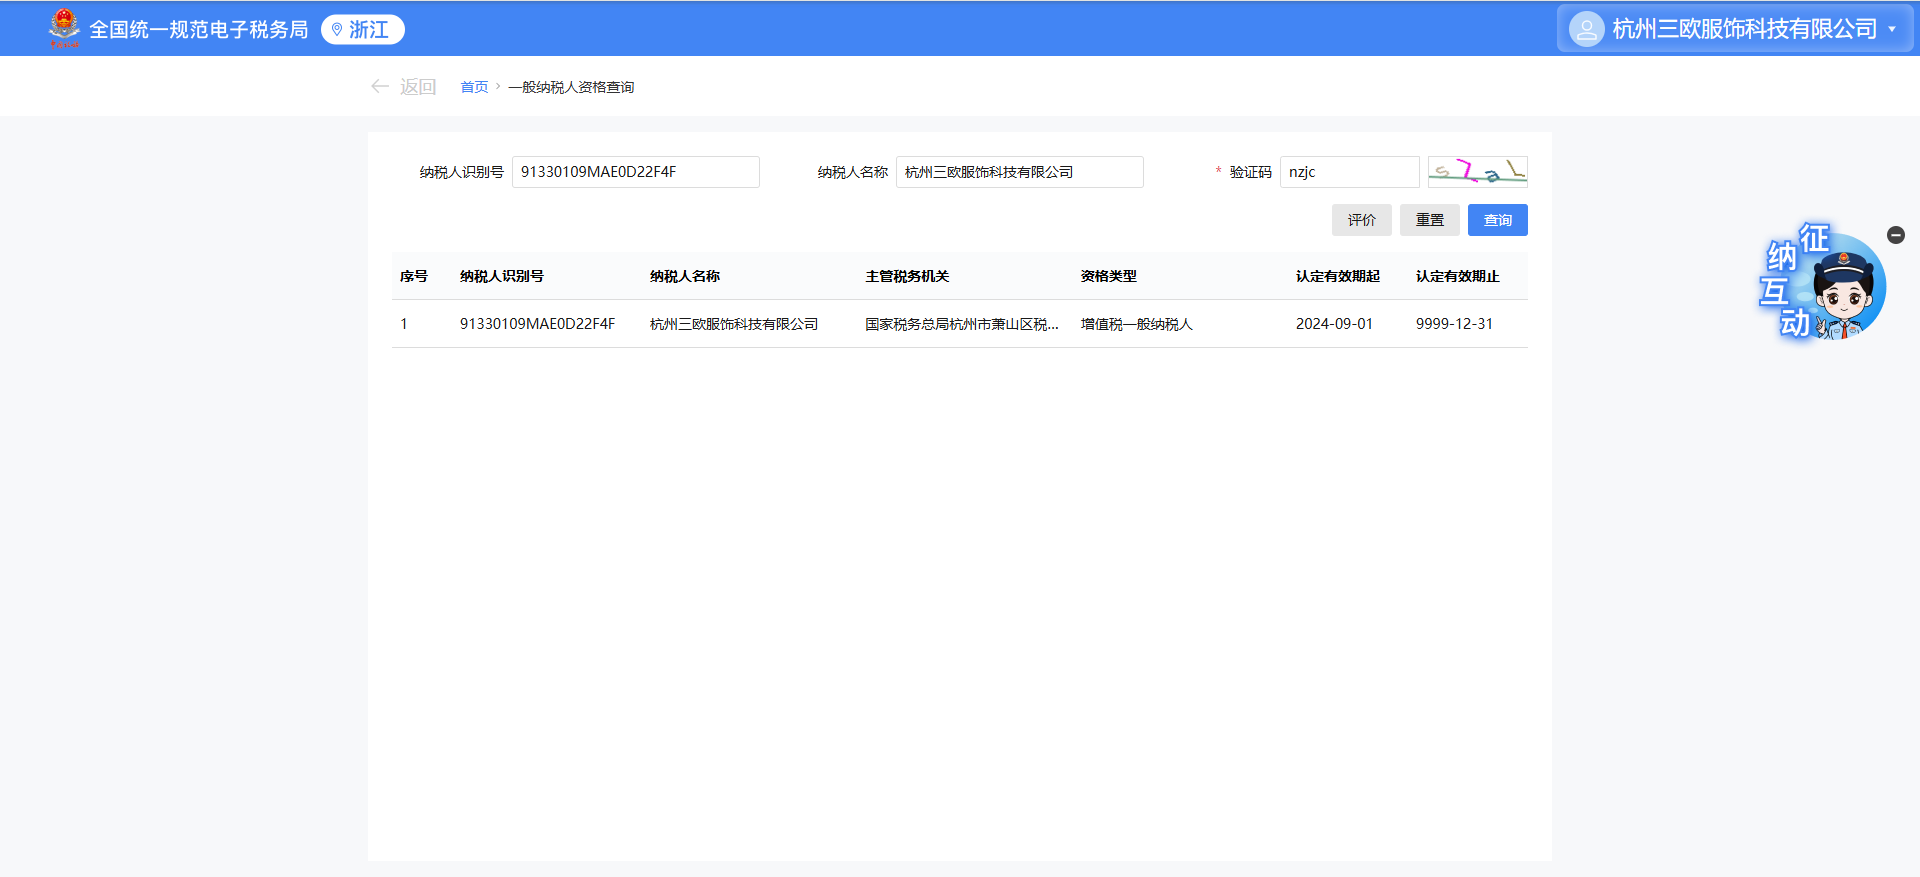Open the 浙江 region selector
Screen dimensions: 1920x877
(x=363, y=30)
